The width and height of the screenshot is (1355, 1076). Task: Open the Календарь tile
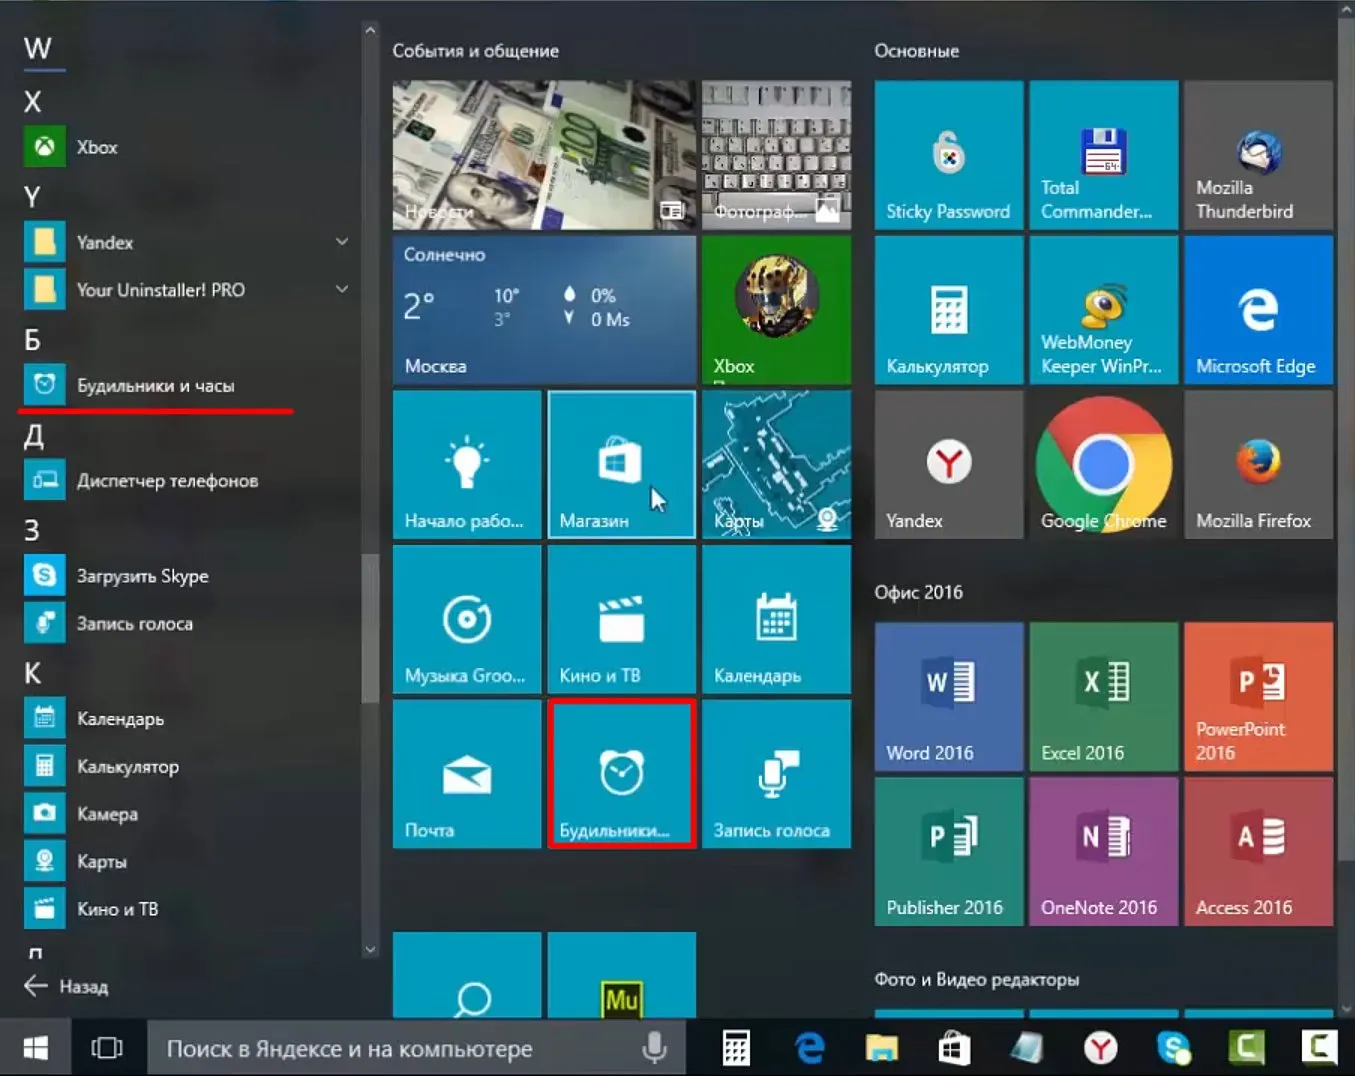point(777,619)
